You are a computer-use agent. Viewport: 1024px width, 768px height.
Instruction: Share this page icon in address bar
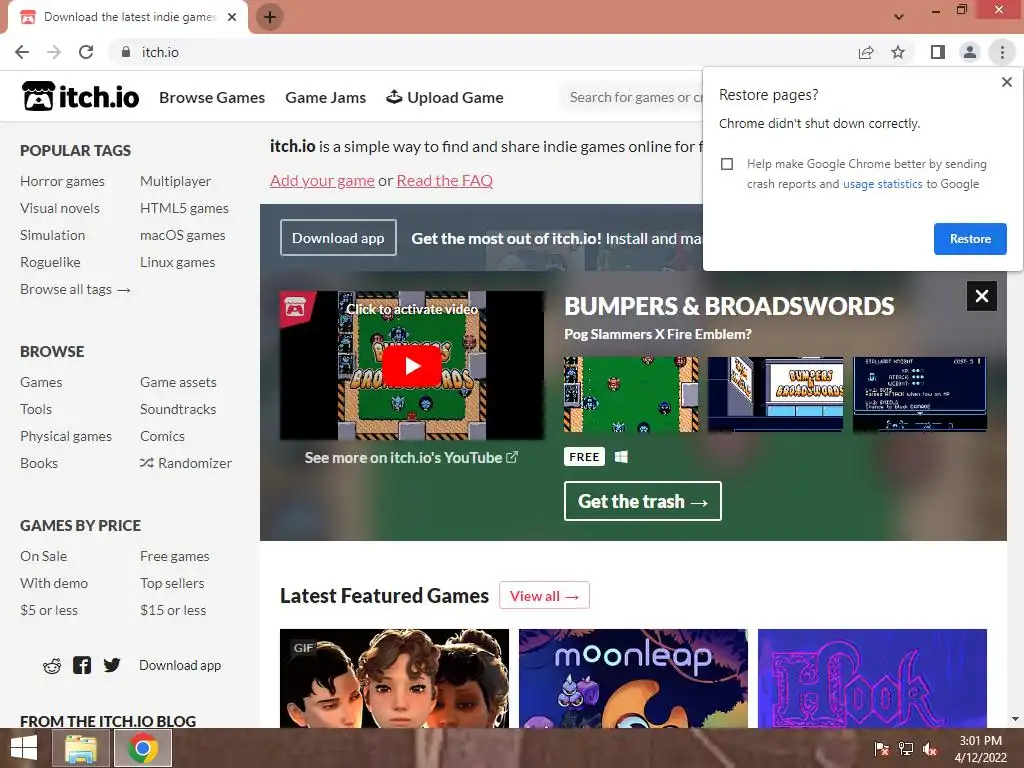[x=866, y=52]
